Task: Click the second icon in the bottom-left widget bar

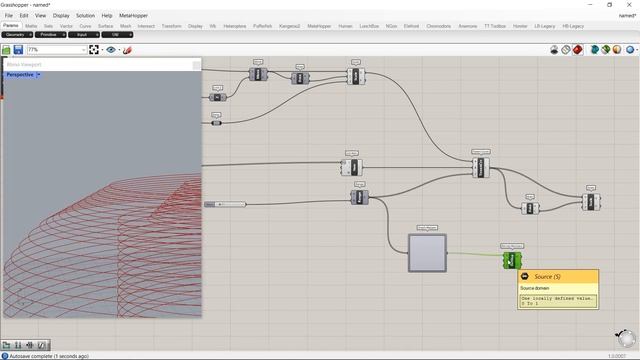Action: [x=18, y=345]
